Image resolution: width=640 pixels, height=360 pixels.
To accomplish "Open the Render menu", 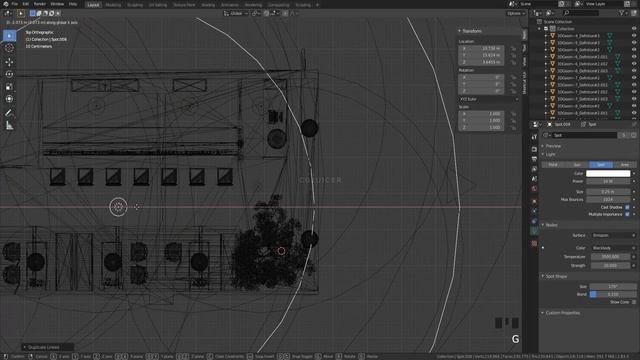I will click(x=40, y=4).
